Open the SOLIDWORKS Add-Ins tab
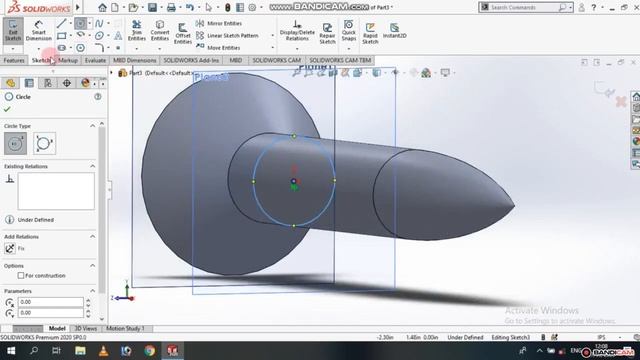This screenshot has height=360, width=640. click(x=191, y=60)
